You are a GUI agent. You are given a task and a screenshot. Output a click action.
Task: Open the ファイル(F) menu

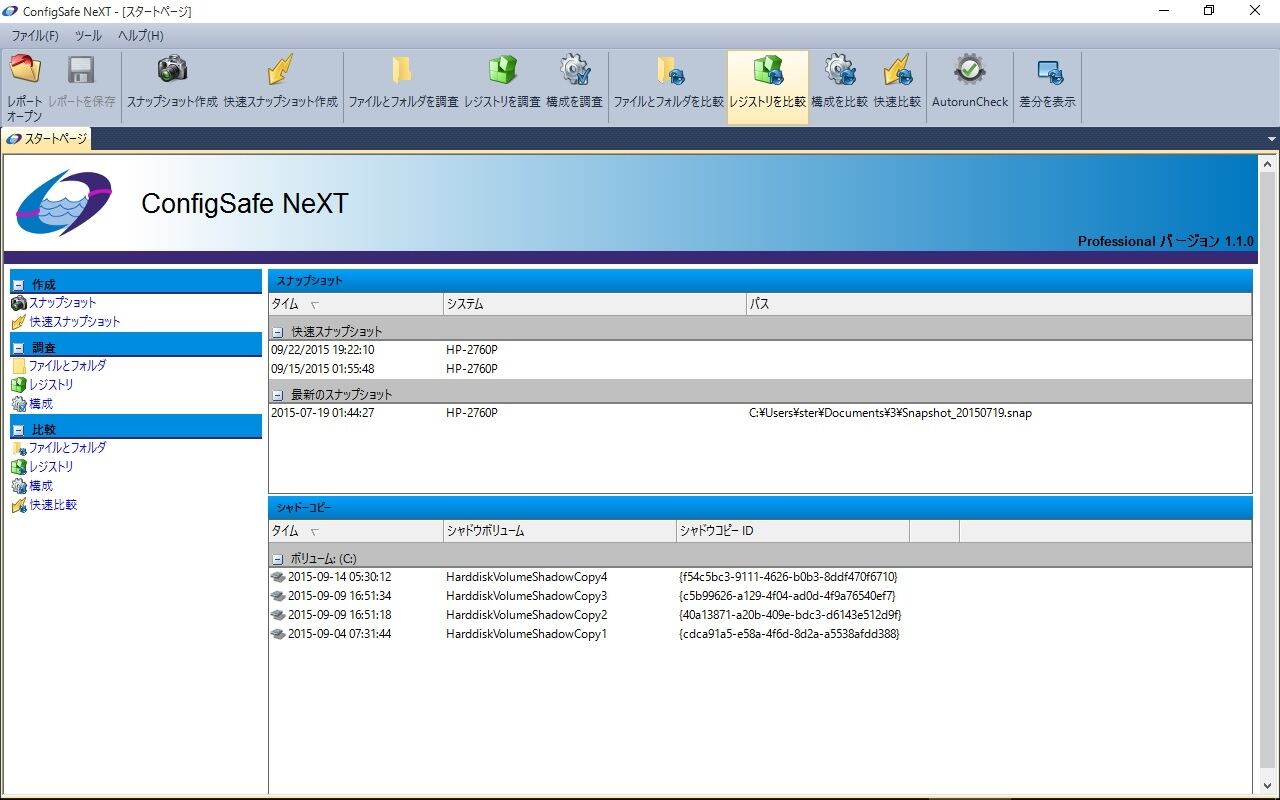[34, 35]
